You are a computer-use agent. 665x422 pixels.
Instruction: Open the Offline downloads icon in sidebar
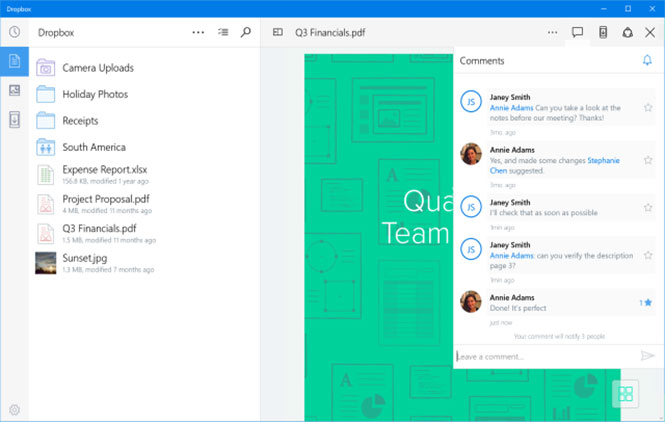14,120
